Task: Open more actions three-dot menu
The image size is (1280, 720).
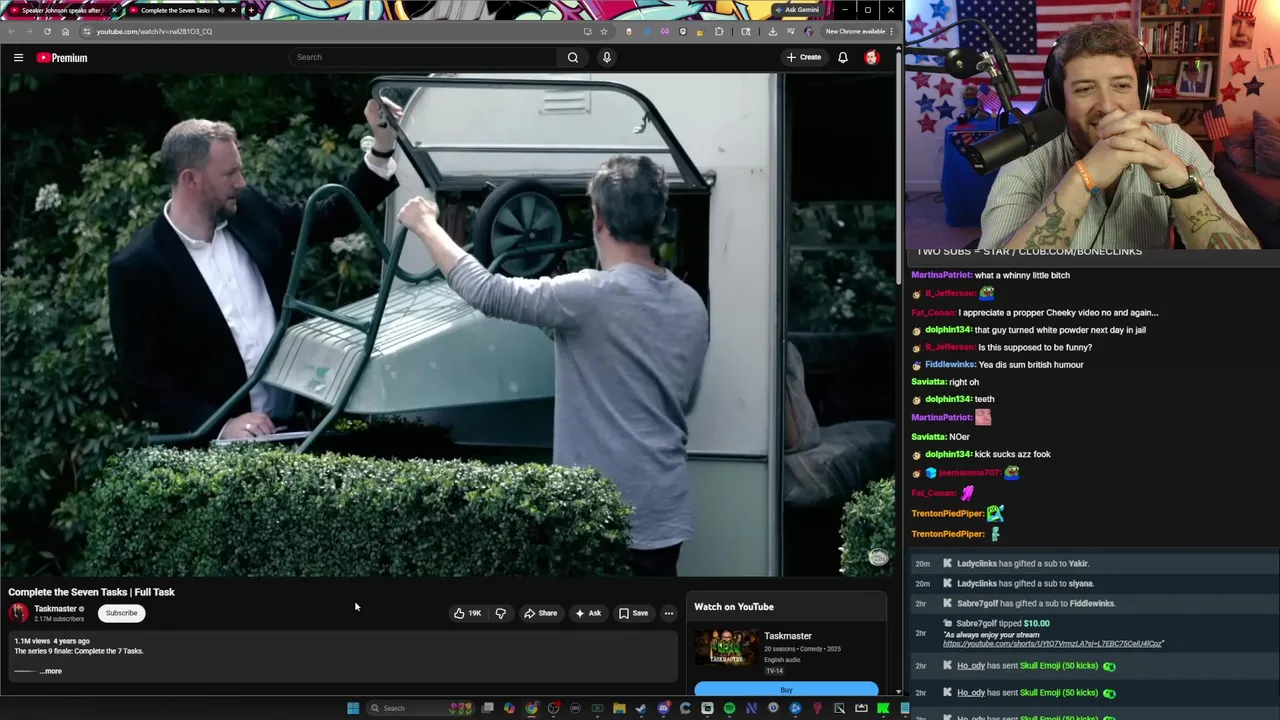Action: coord(669,613)
